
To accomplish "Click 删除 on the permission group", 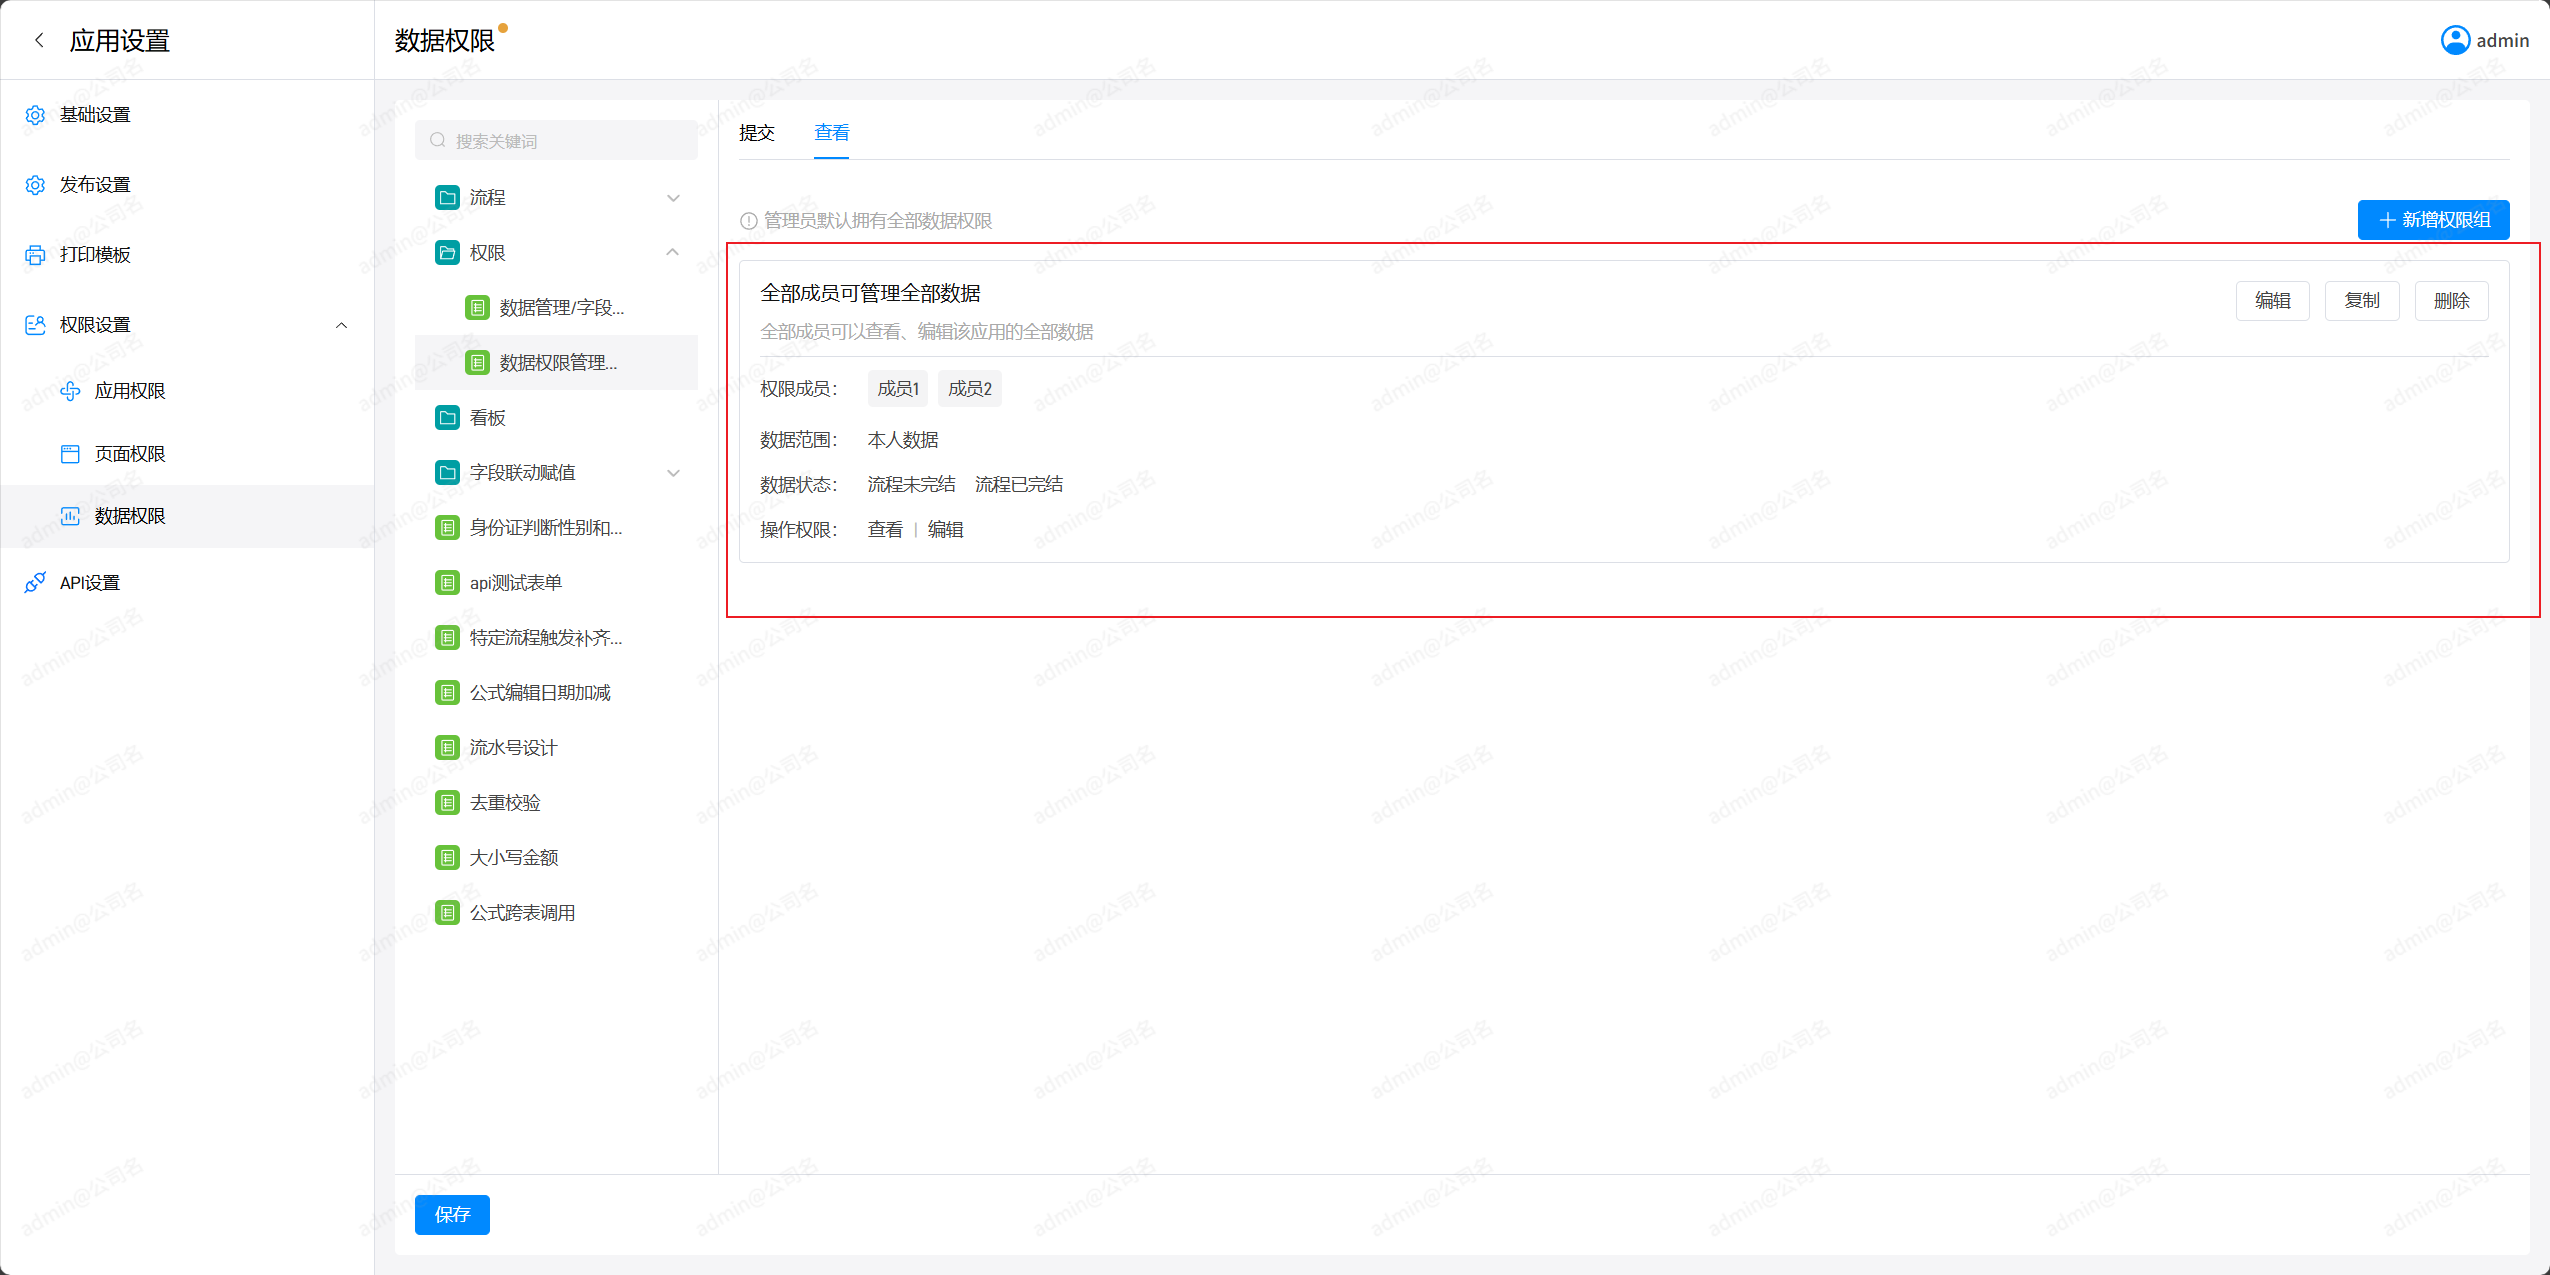I will point(2451,301).
